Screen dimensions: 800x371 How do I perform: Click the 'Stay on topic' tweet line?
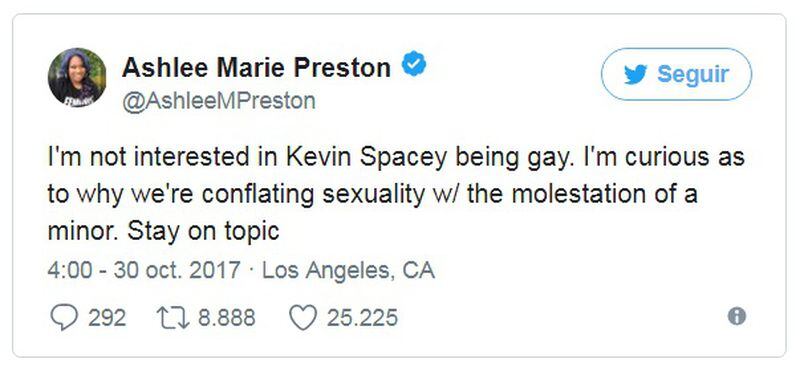click(x=203, y=231)
